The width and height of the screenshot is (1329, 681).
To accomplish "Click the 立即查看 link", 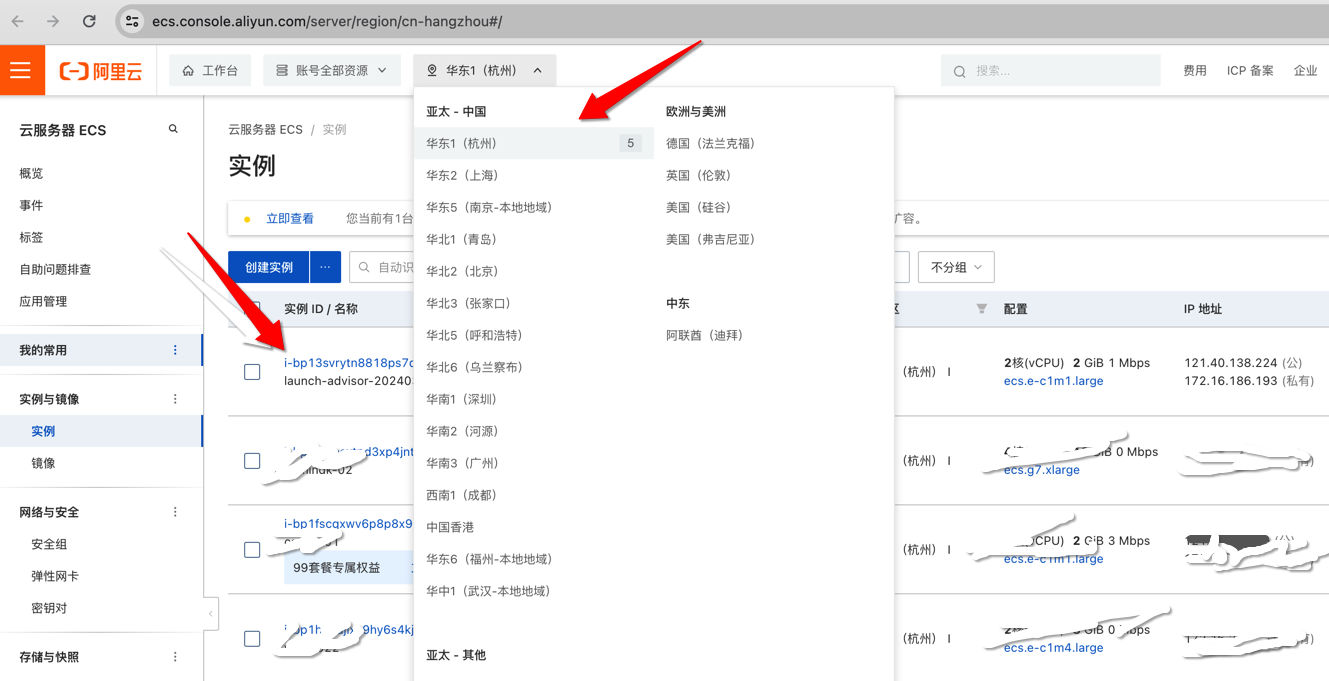I will (x=290, y=218).
